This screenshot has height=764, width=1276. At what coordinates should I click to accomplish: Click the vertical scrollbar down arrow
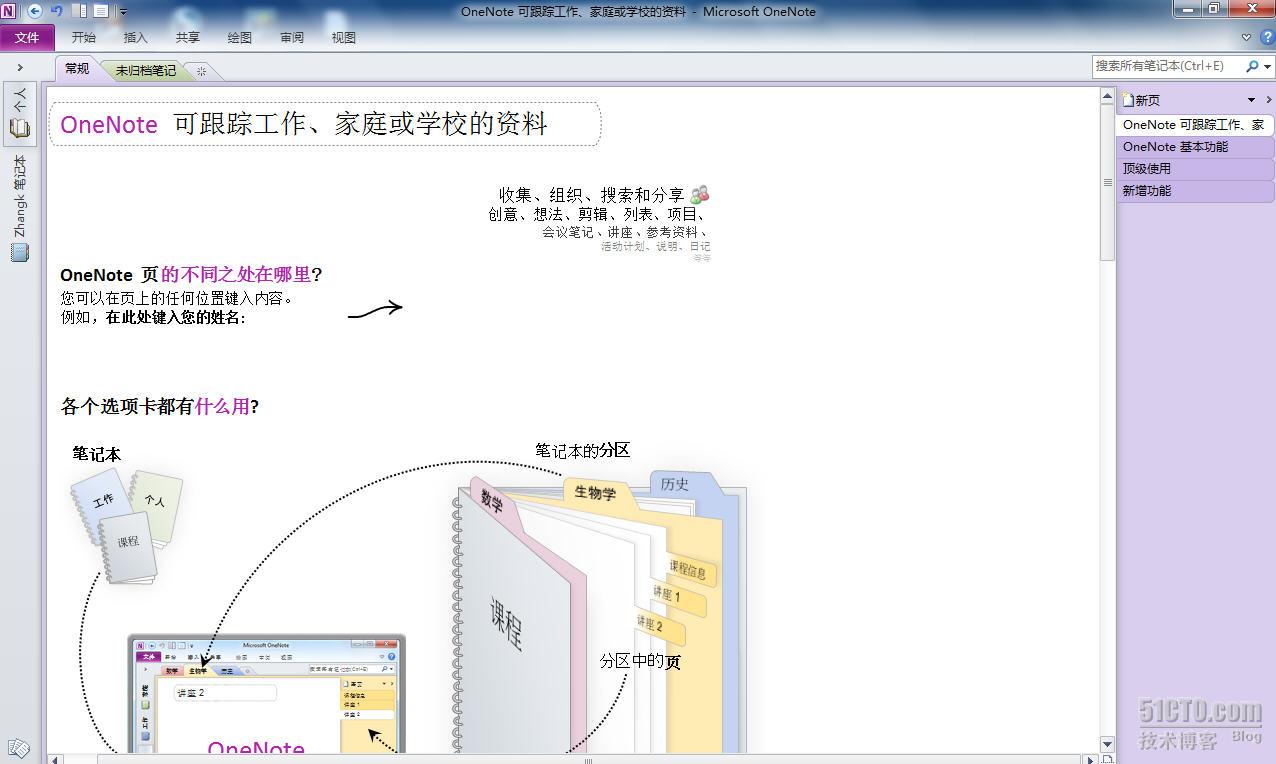coord(1108,744)
